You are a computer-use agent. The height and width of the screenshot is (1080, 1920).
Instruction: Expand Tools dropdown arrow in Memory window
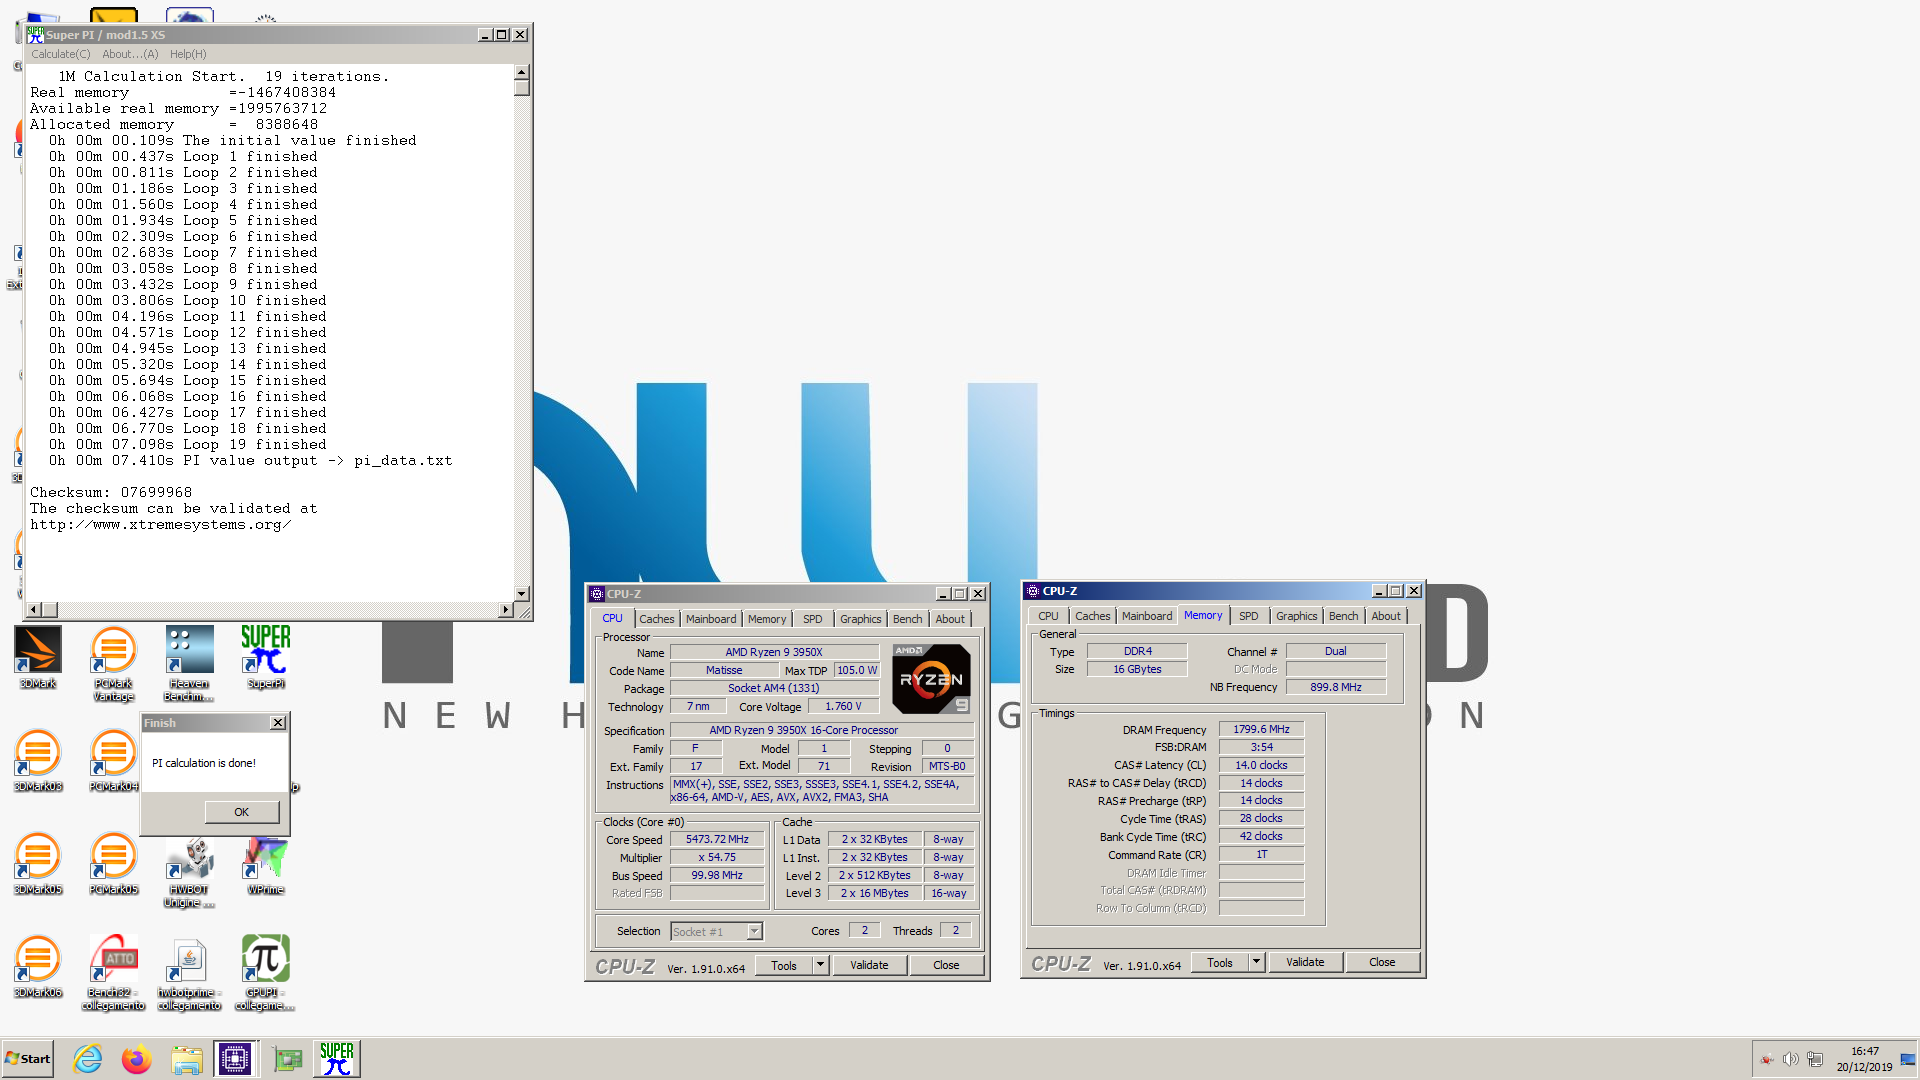tap(1256, 962)
